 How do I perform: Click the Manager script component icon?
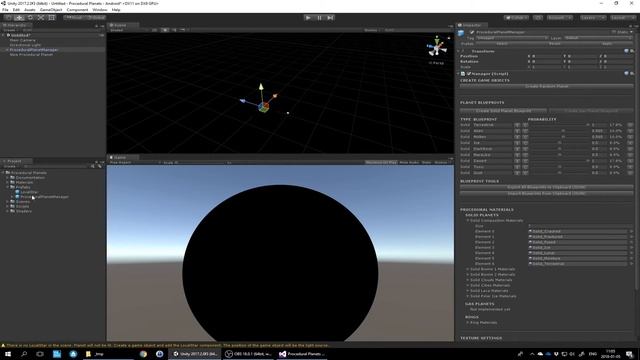463,74
